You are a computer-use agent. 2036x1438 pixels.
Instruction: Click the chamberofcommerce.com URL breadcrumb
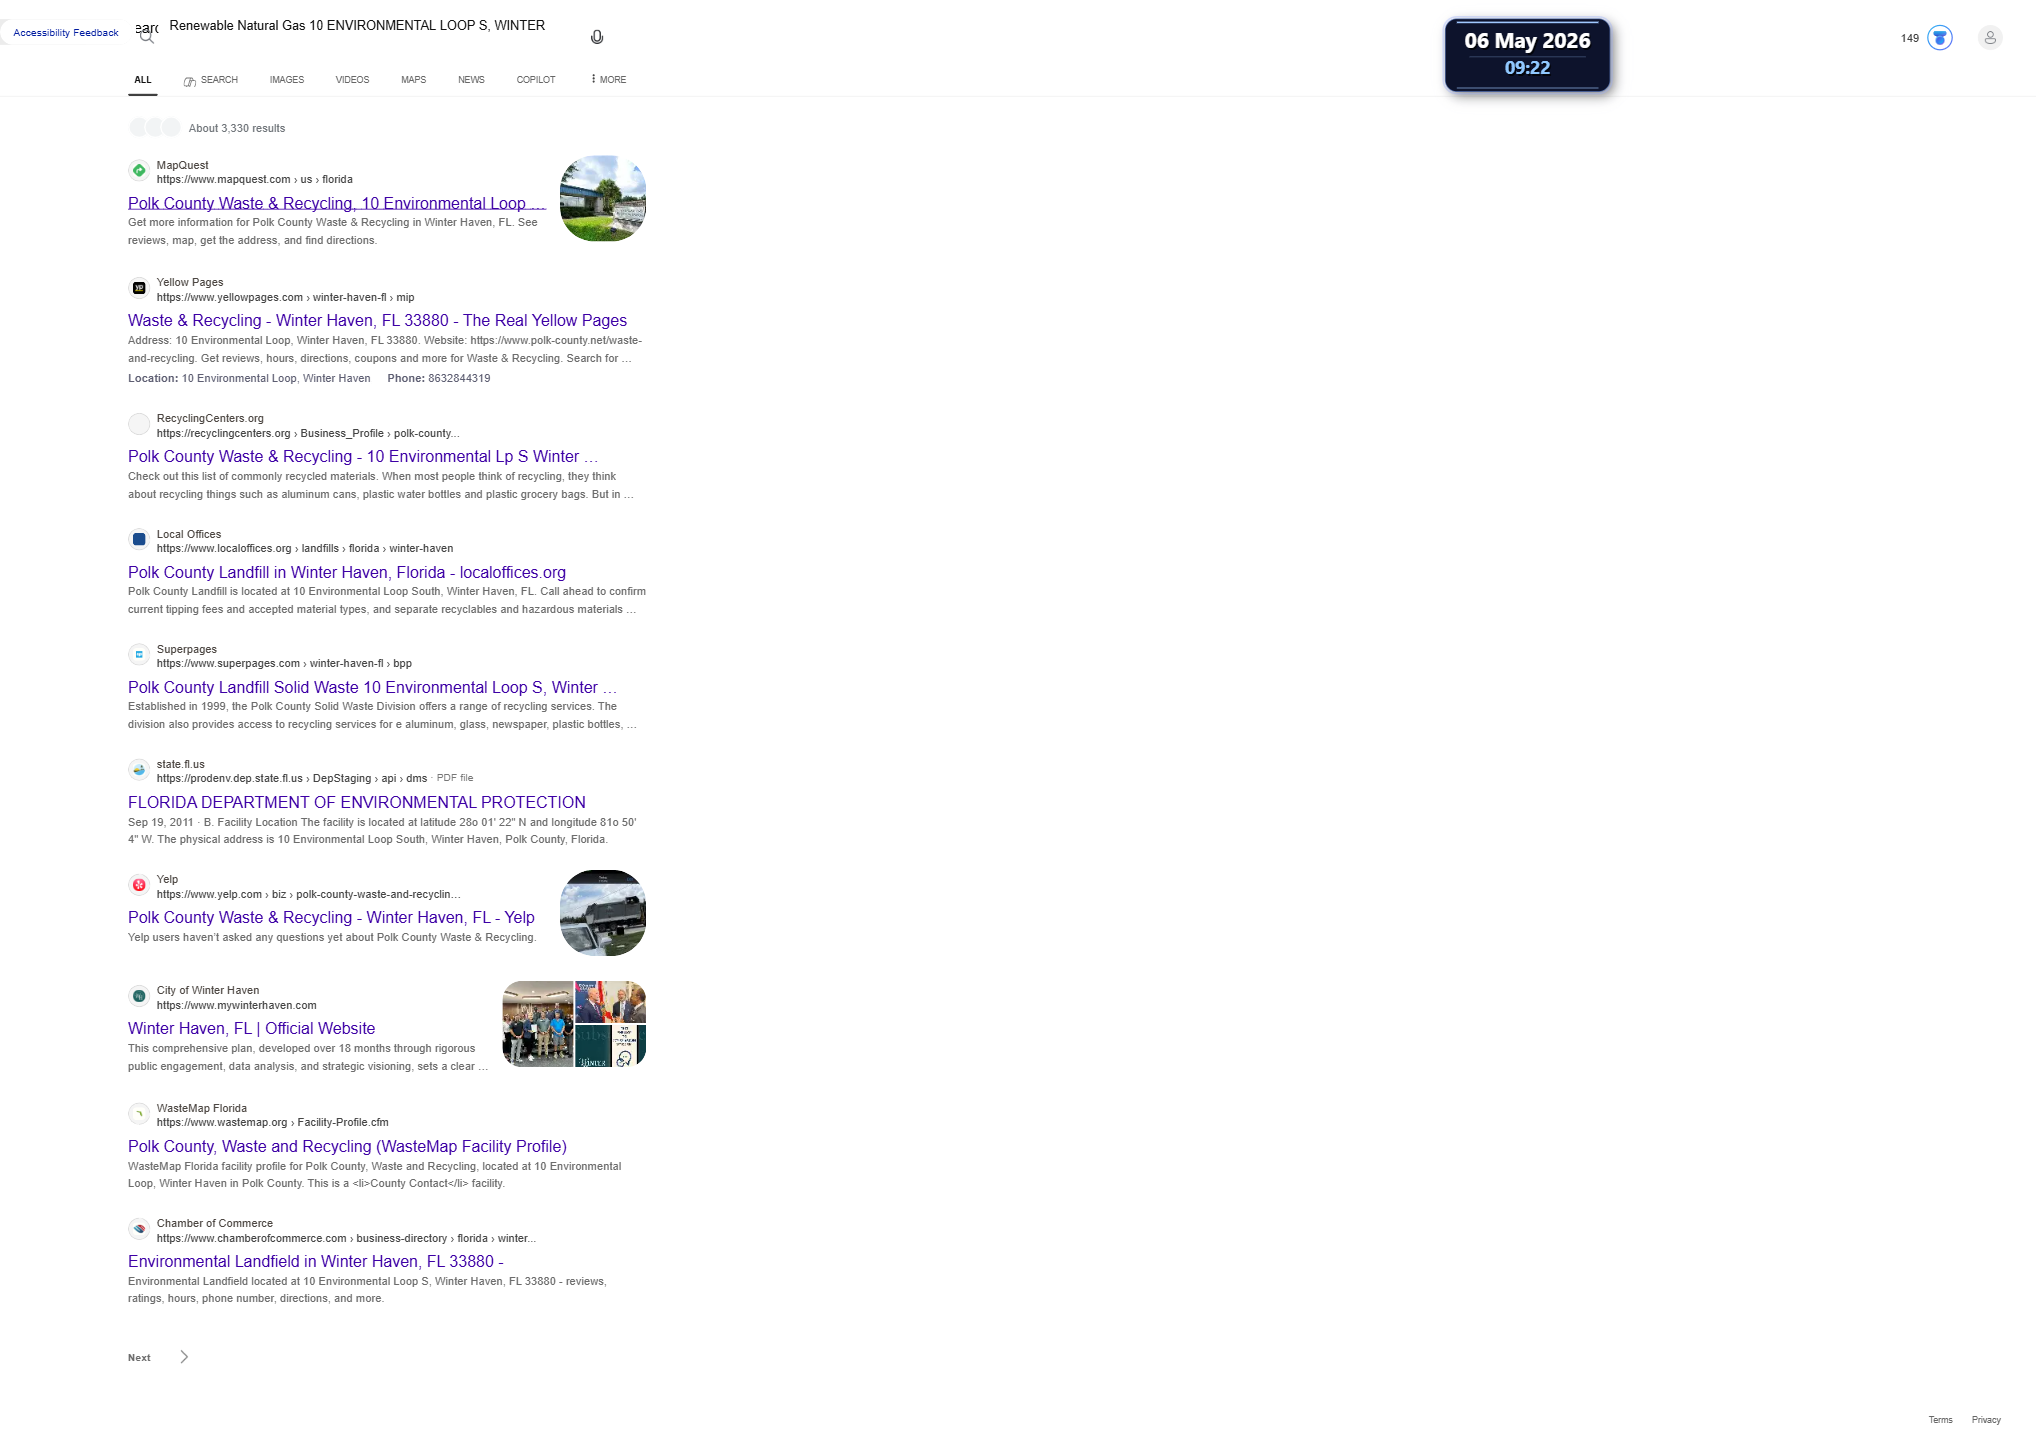pos(346,1238)
